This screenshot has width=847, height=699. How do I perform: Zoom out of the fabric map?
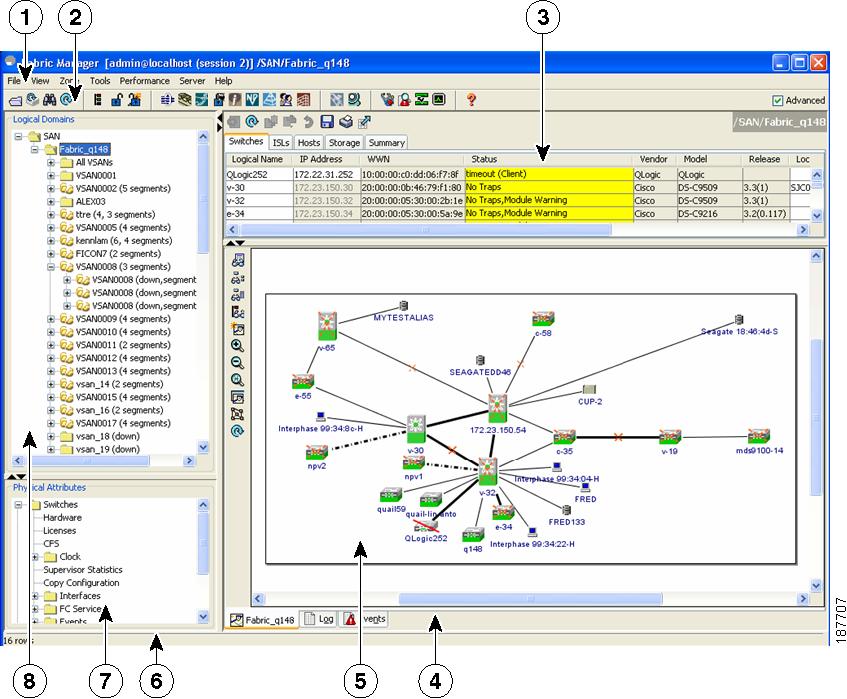pyautogui.click(x=237, y=363)
